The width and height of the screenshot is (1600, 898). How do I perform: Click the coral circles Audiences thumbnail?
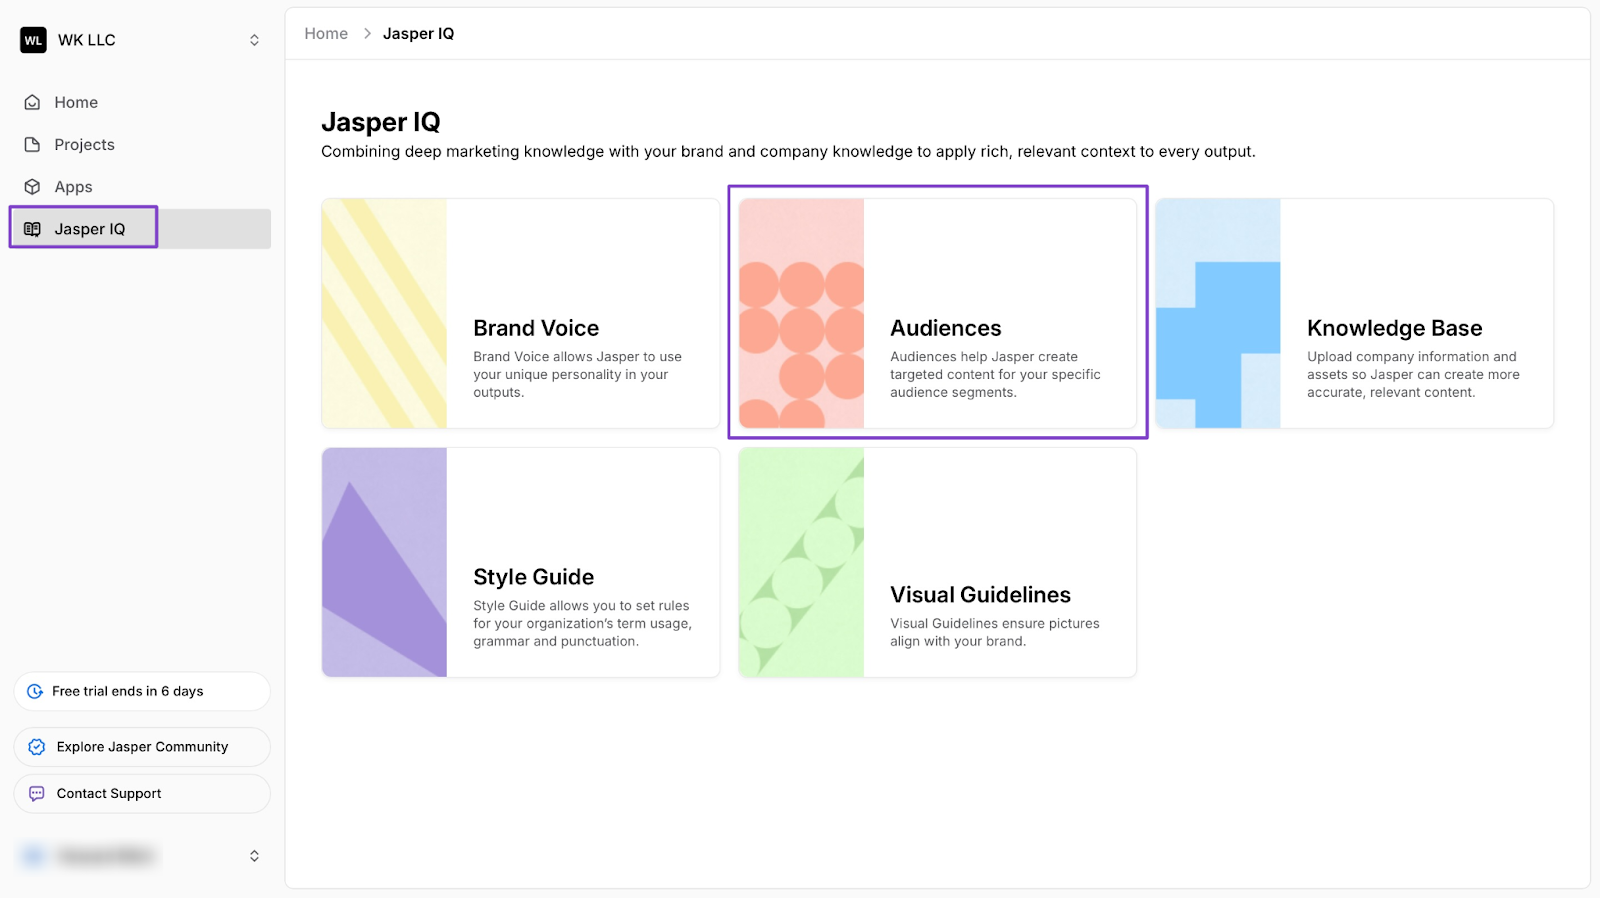[x=801, y=313]
